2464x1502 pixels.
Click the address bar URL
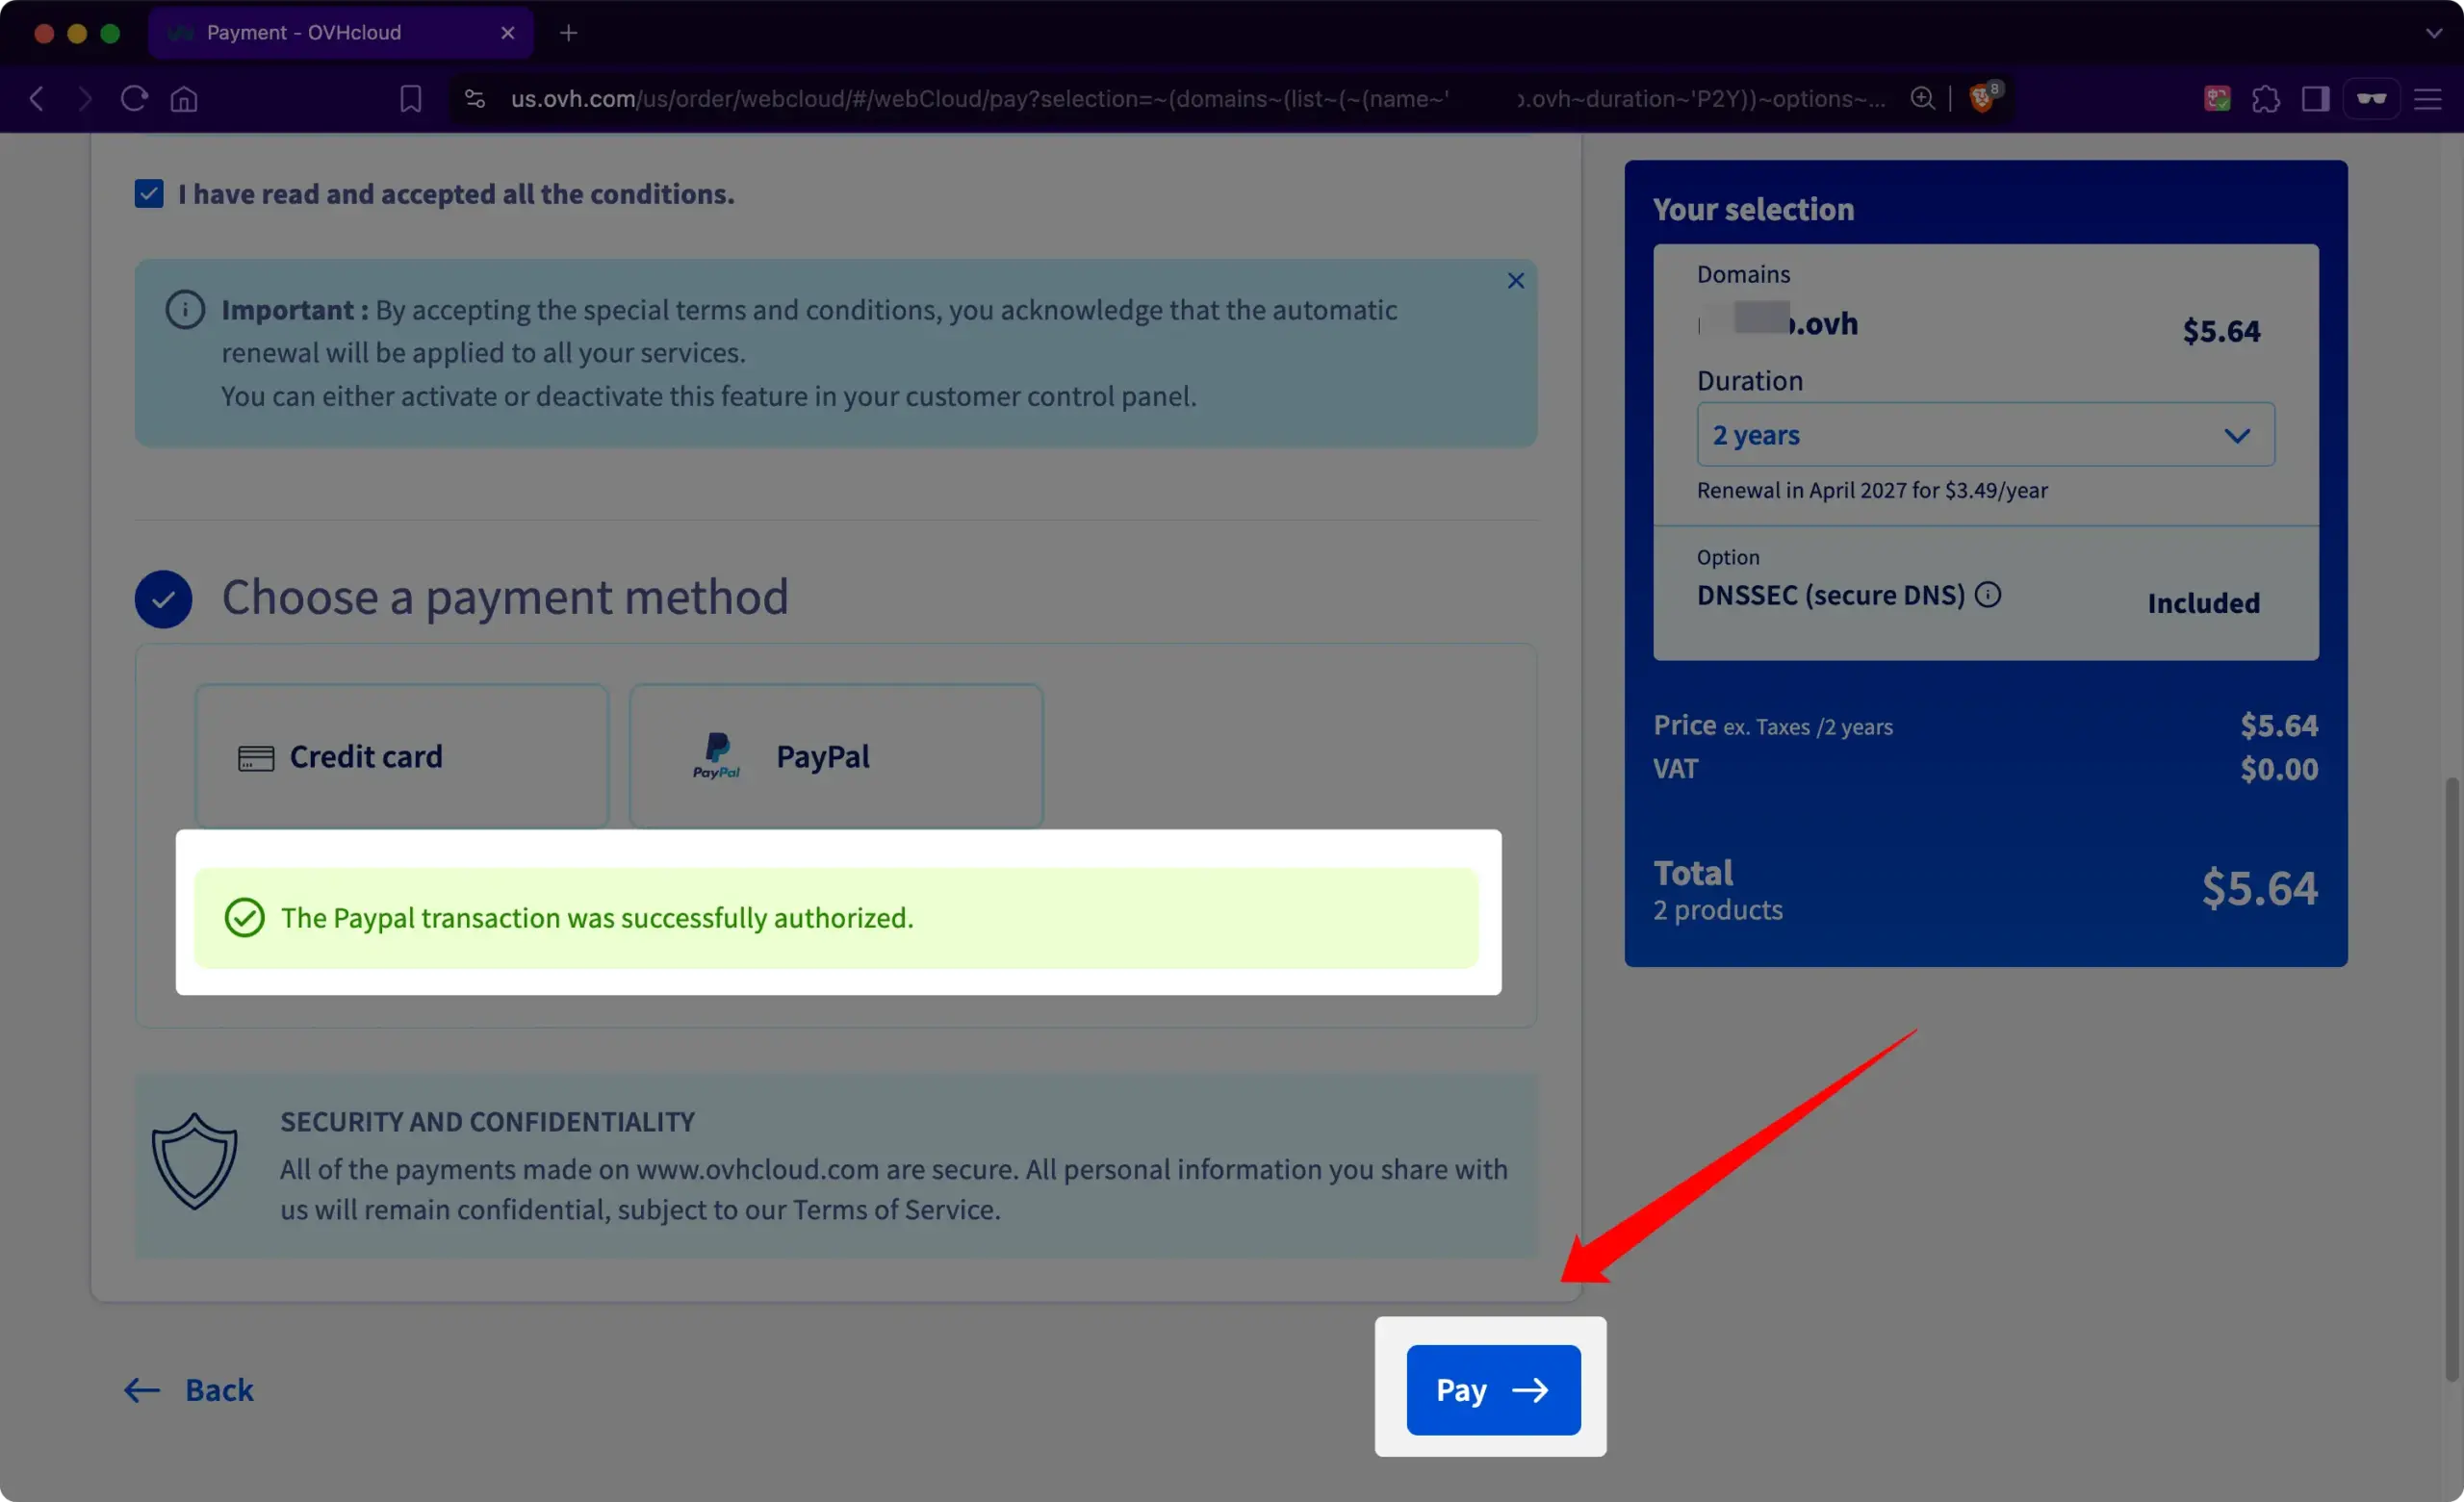[x=1198, y=98]
